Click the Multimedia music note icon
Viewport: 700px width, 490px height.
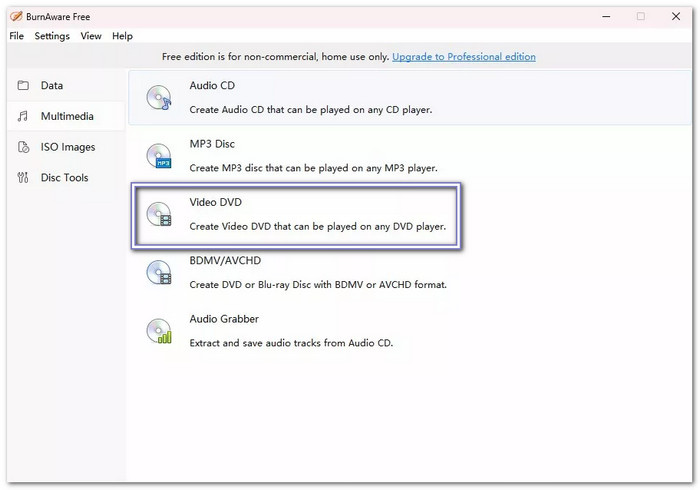pos(23,116)
